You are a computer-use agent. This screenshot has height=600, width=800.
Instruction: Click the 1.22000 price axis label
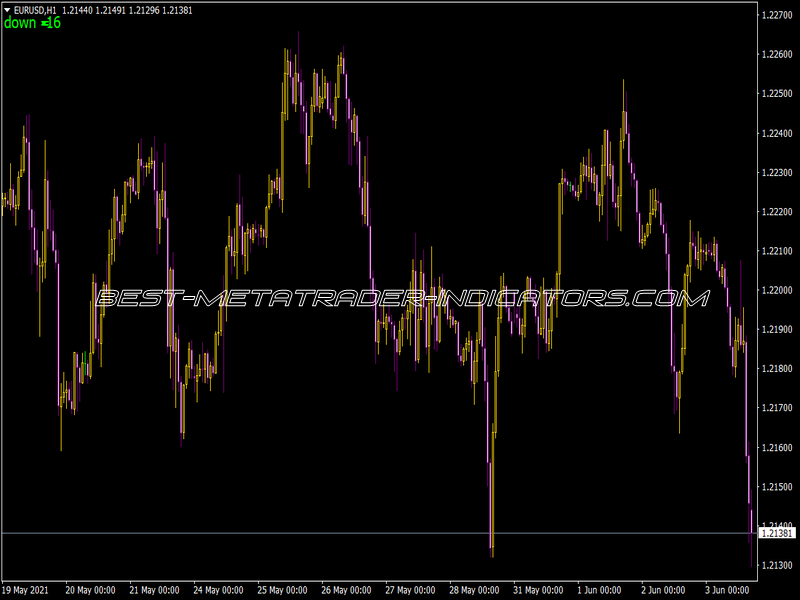point(777,290)
